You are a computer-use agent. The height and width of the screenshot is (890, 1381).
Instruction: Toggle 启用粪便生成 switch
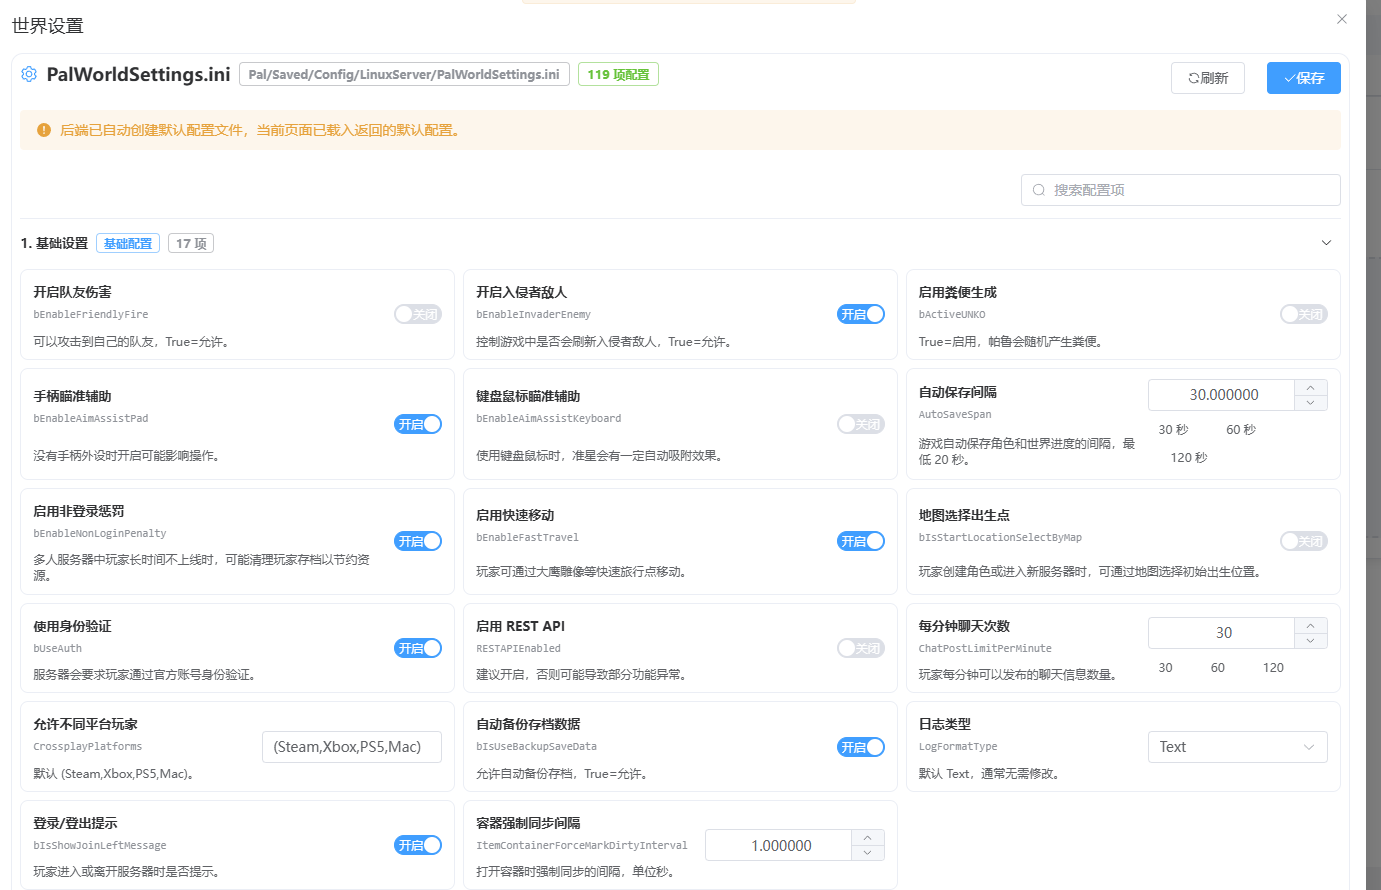pos(1304,314)
